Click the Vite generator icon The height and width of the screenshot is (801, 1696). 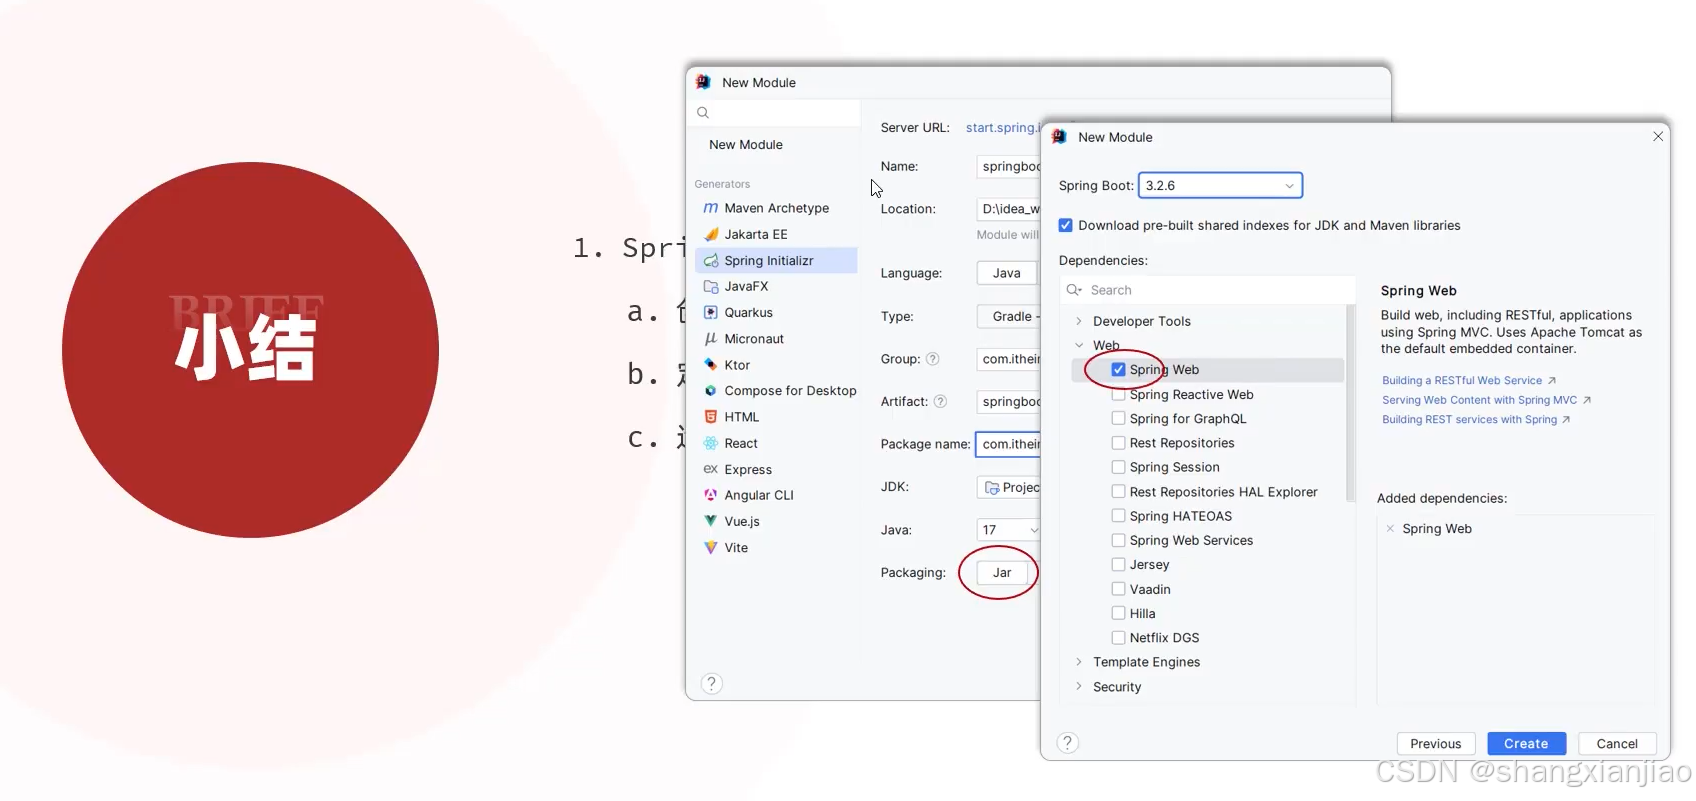(x=711, y=547)
